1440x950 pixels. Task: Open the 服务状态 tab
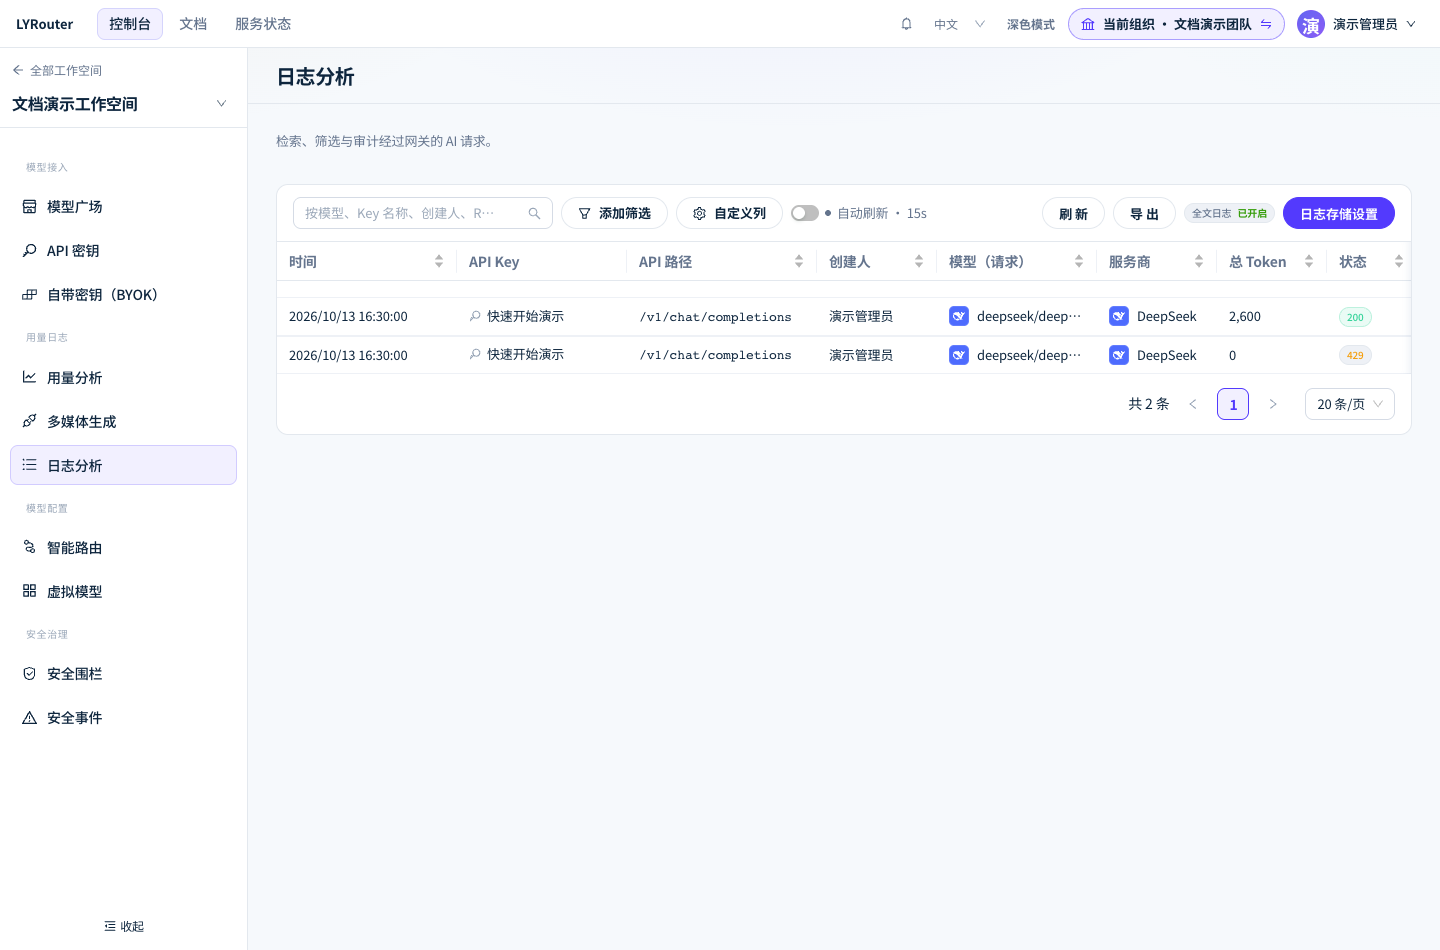(x=263, y=24)
